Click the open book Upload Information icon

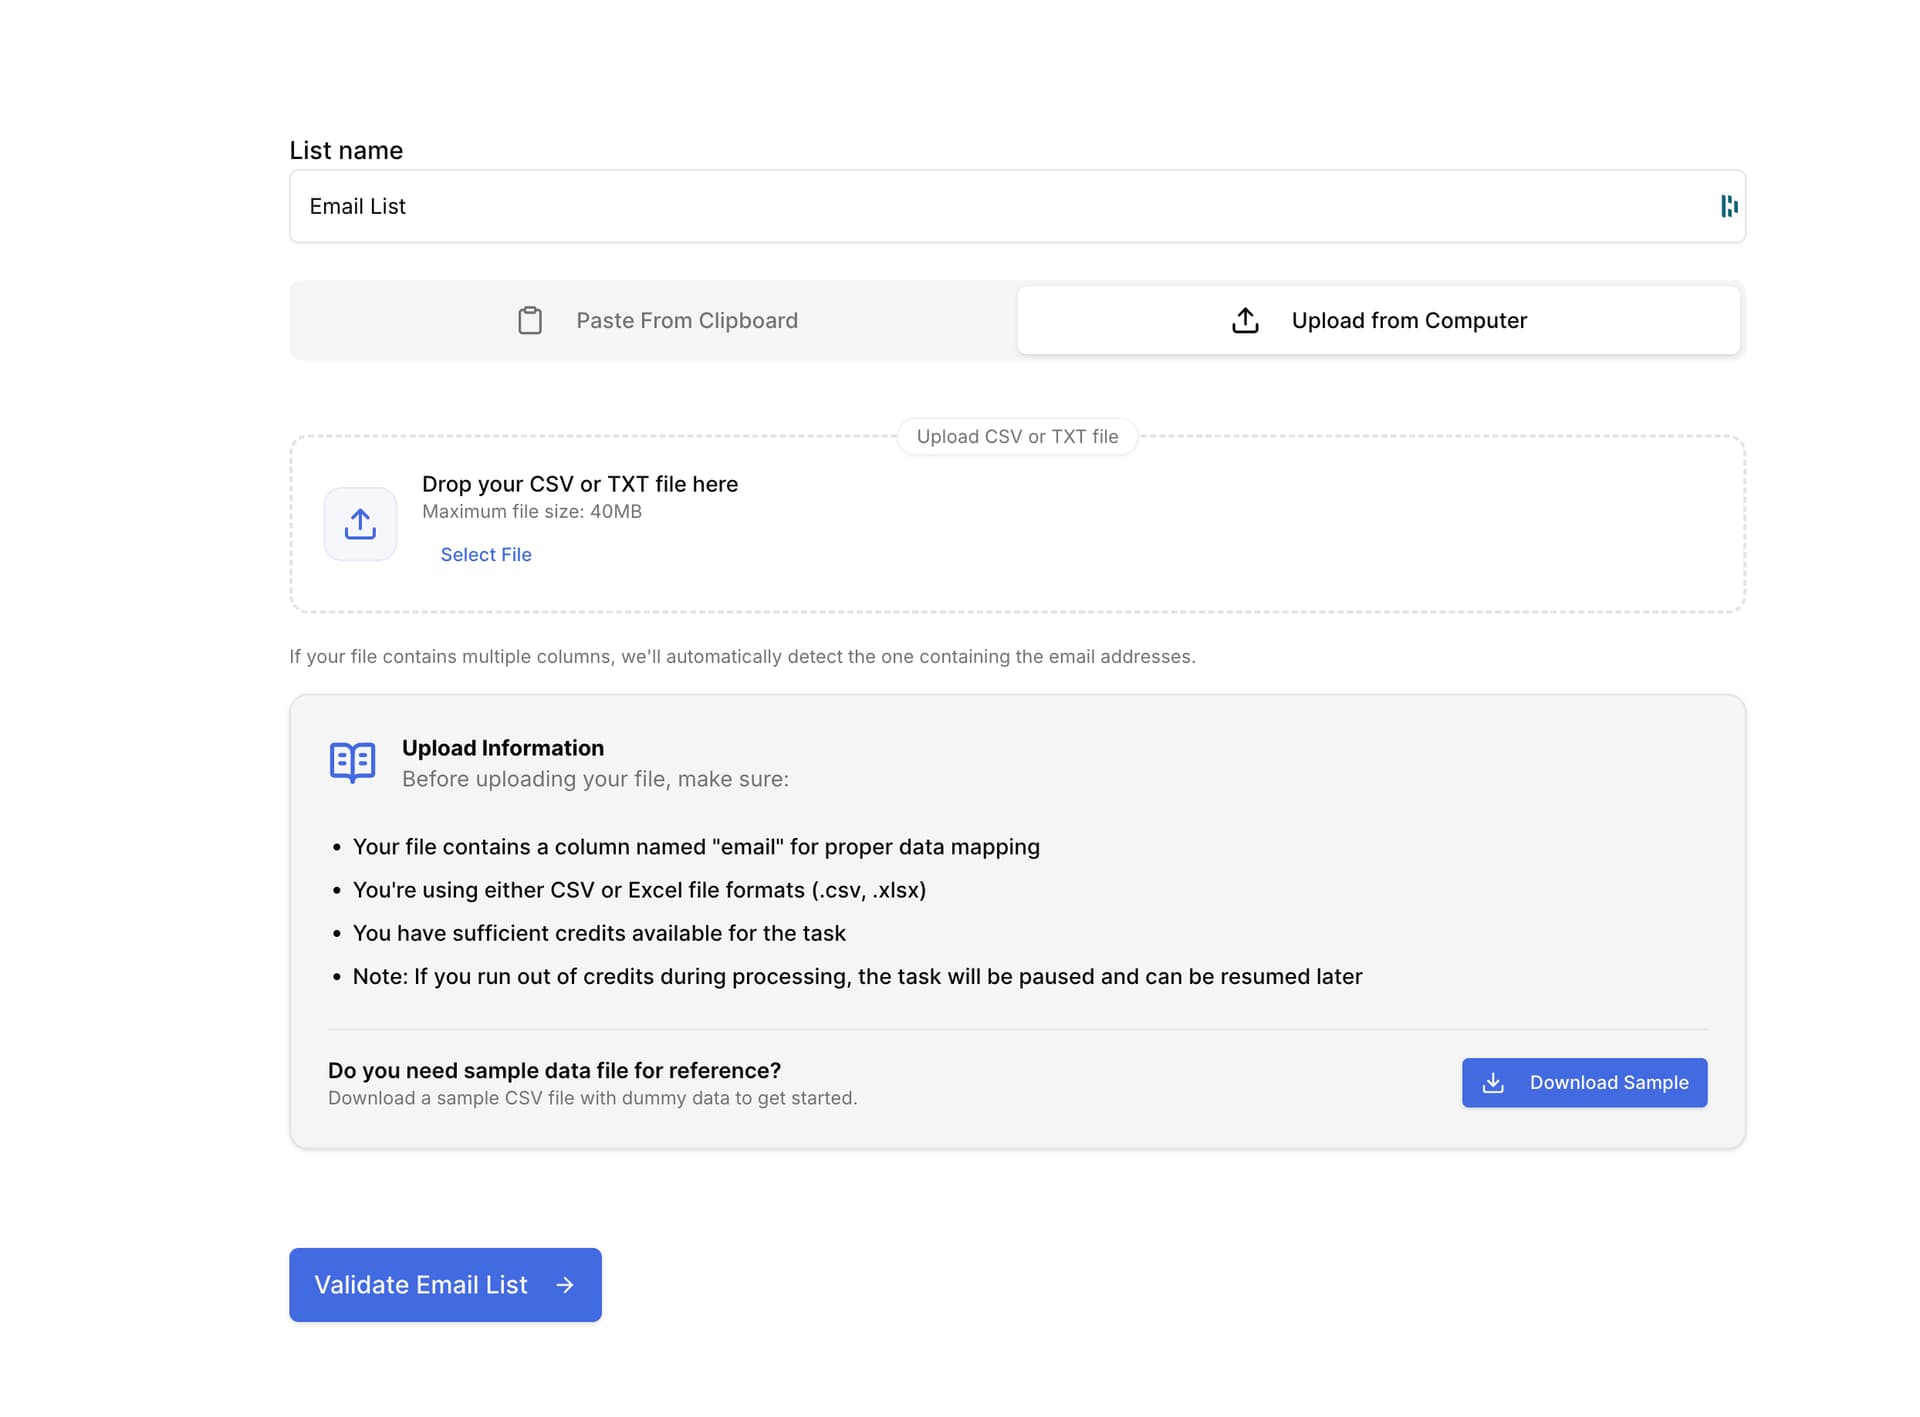[352, 763]
